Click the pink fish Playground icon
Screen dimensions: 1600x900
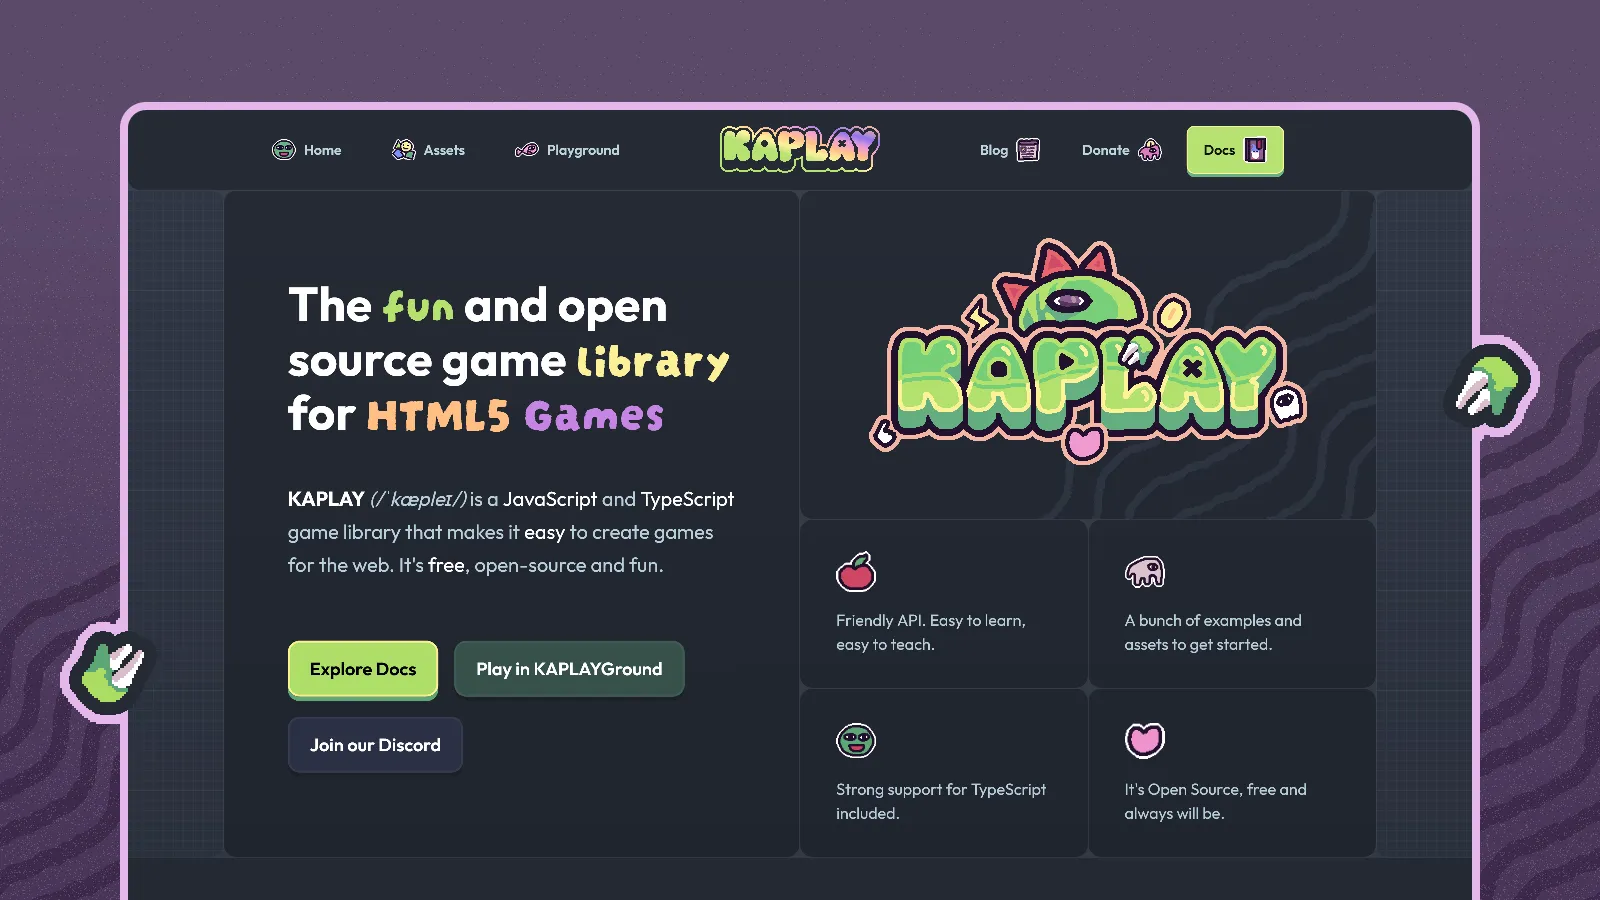tap(525, 149)
